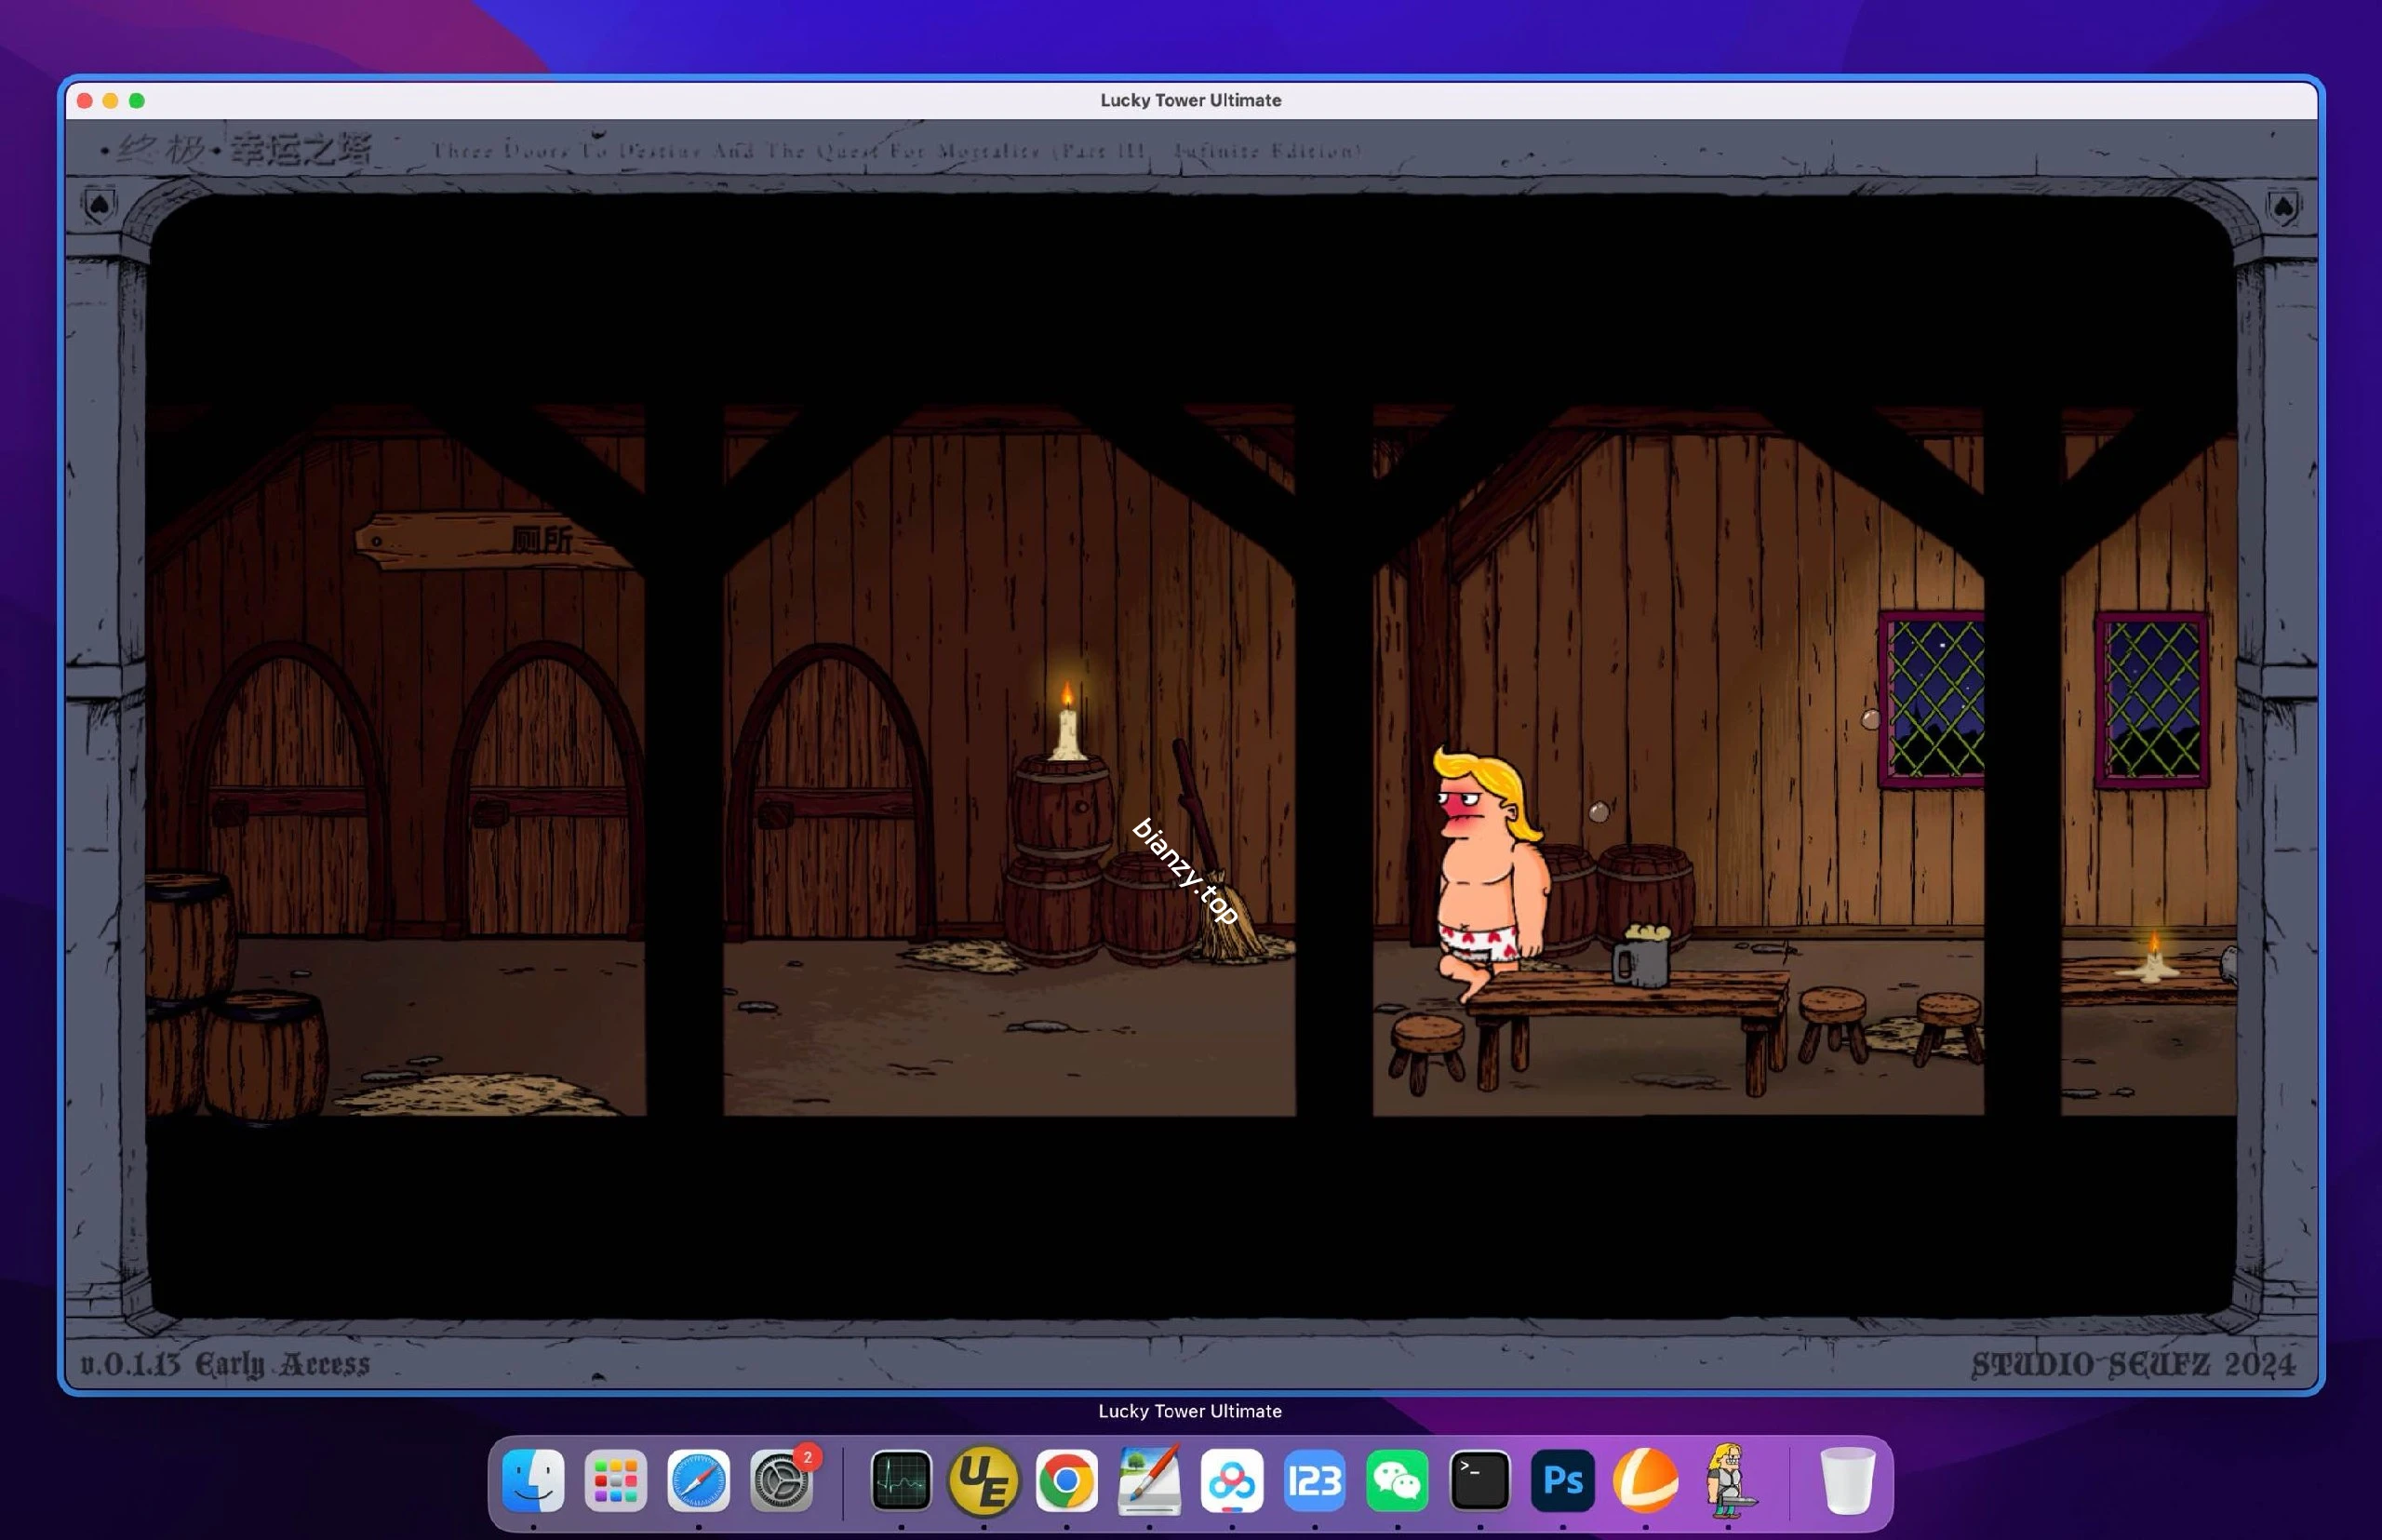Zoom the game window with the green button

(x=137, y=100)
